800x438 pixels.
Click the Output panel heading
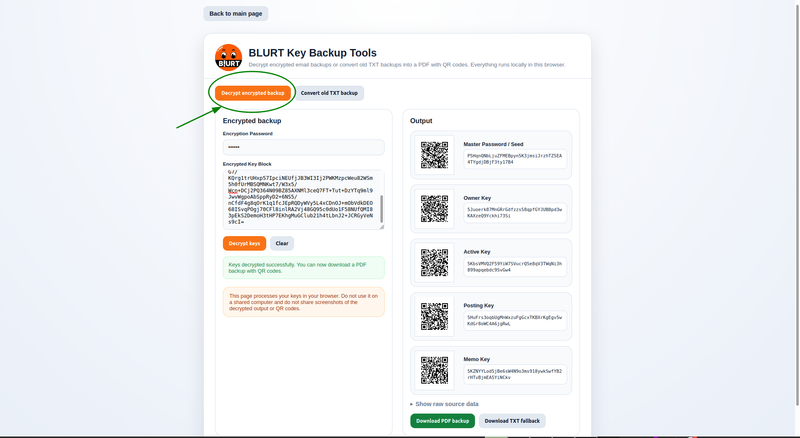coord(421,121)
